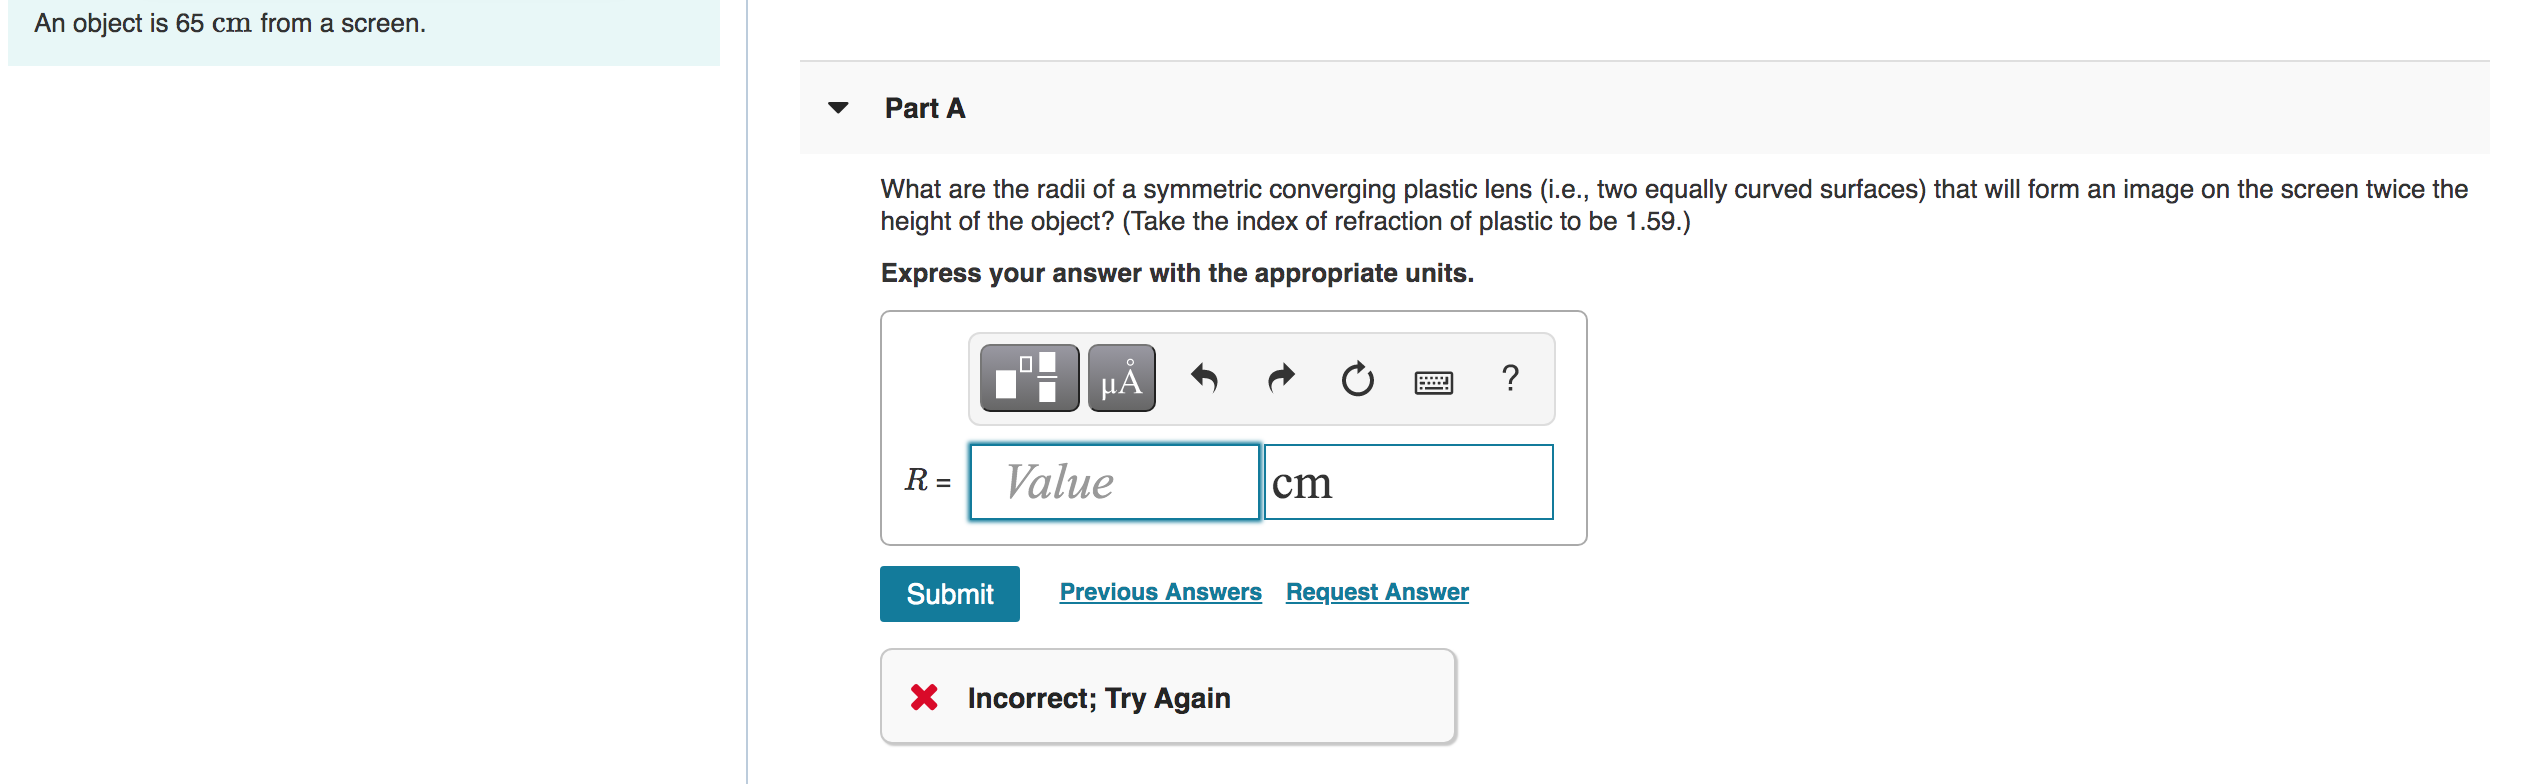
Task: Click the Part A header label
Action: point(925,108)
